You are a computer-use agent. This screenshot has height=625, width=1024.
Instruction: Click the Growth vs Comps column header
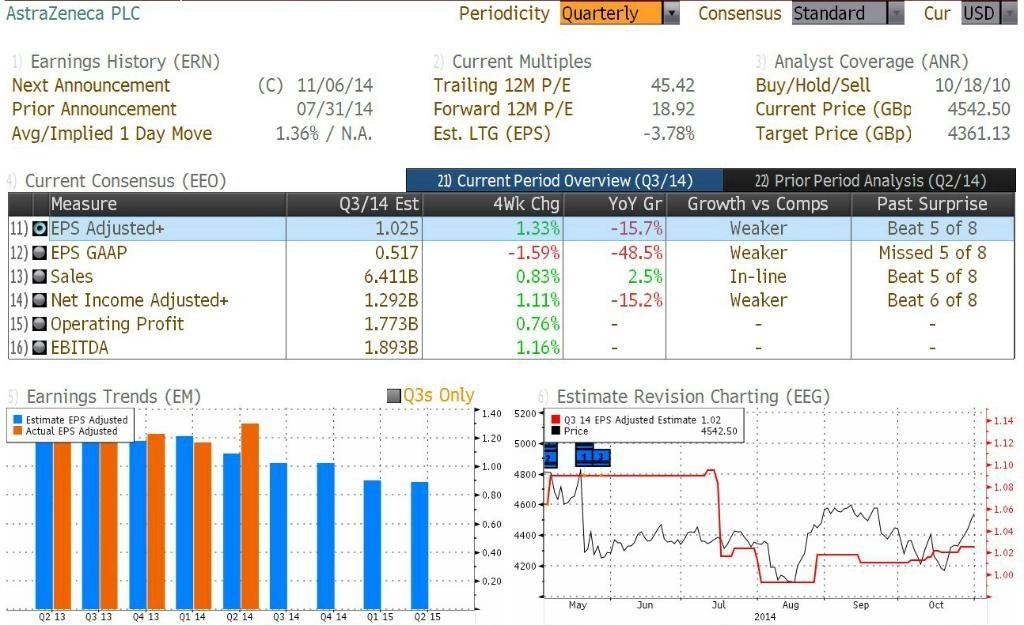click(x=758, y=204)
